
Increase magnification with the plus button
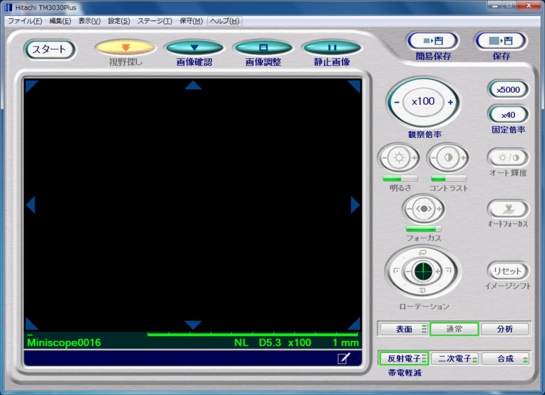(450, 102)
